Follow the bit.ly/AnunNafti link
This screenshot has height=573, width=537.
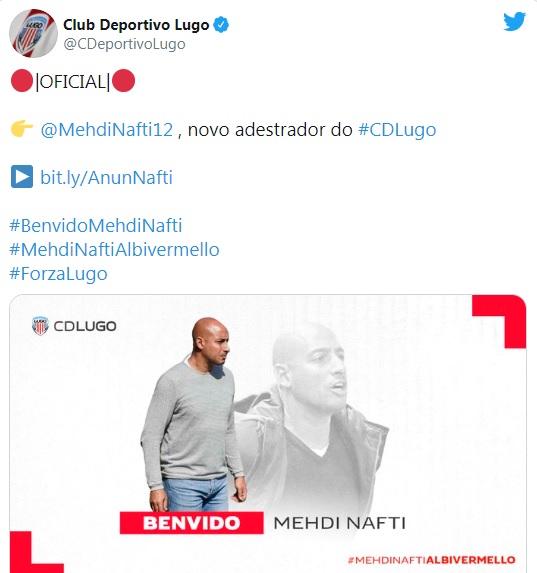pos(106,178)
